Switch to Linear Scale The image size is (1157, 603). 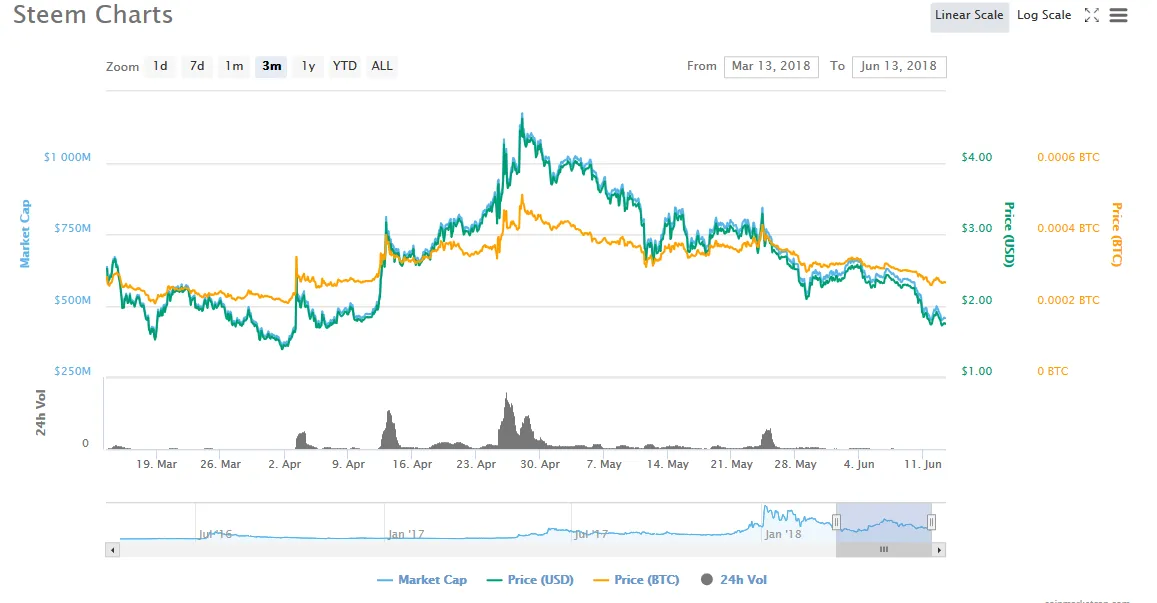pyautogui.click(x=969, y=15)
